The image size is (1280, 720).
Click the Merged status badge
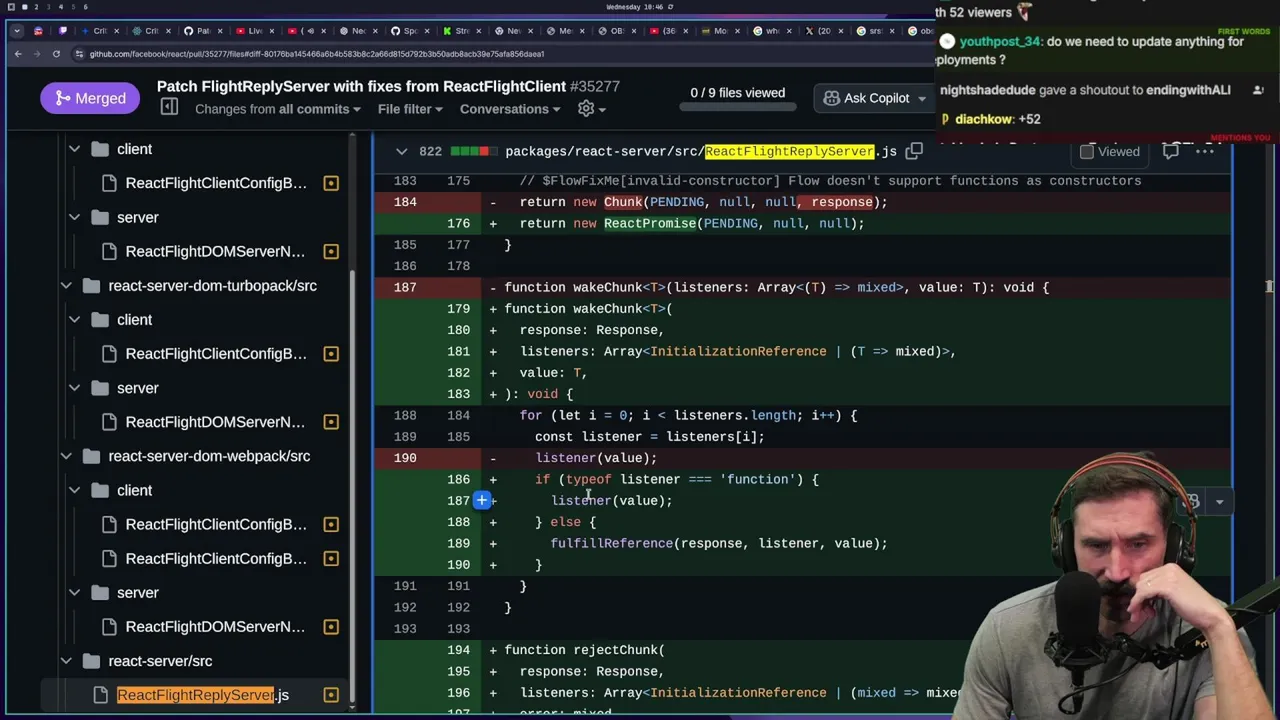(x=90, y=98)
